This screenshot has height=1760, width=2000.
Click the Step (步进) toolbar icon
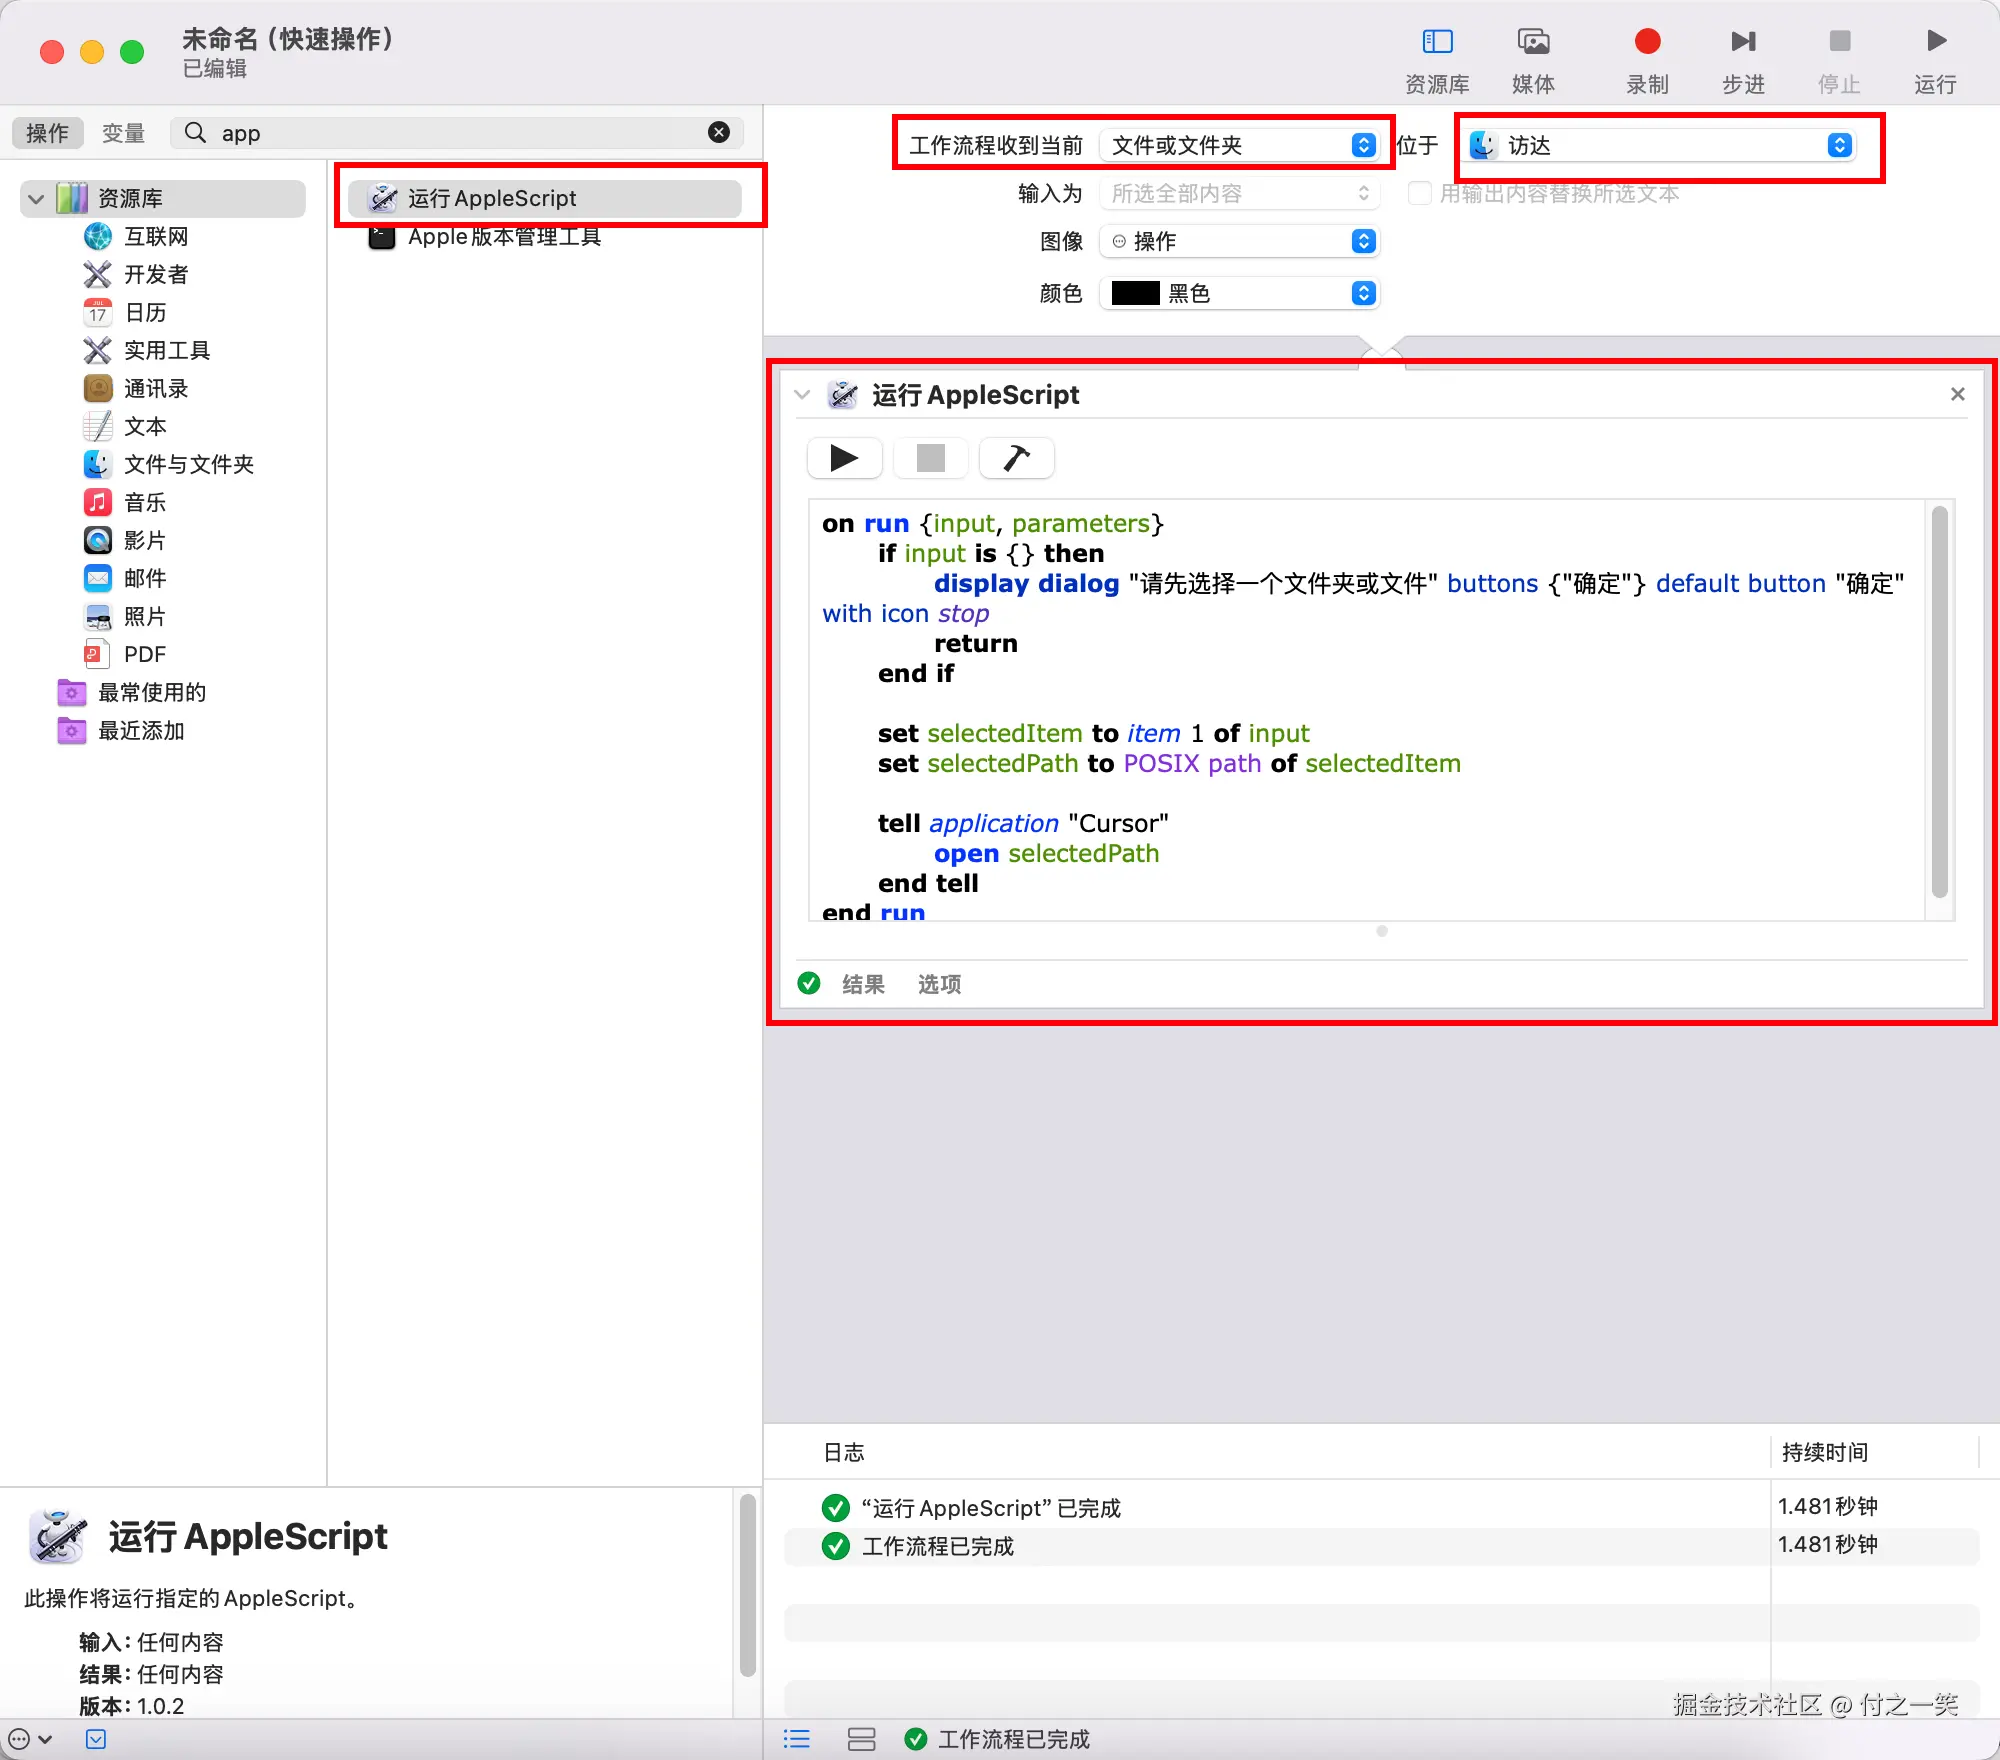click(x=1743, y=42)
